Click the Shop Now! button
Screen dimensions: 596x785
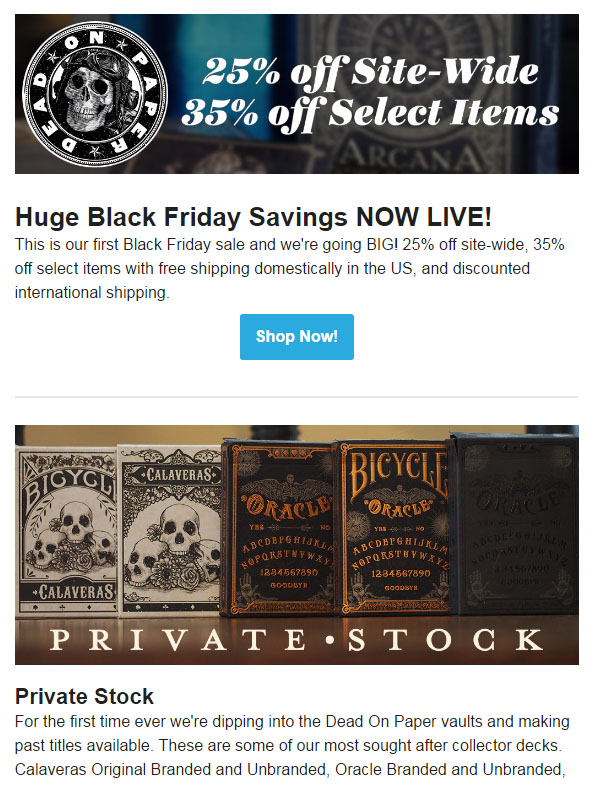point(296,336)
